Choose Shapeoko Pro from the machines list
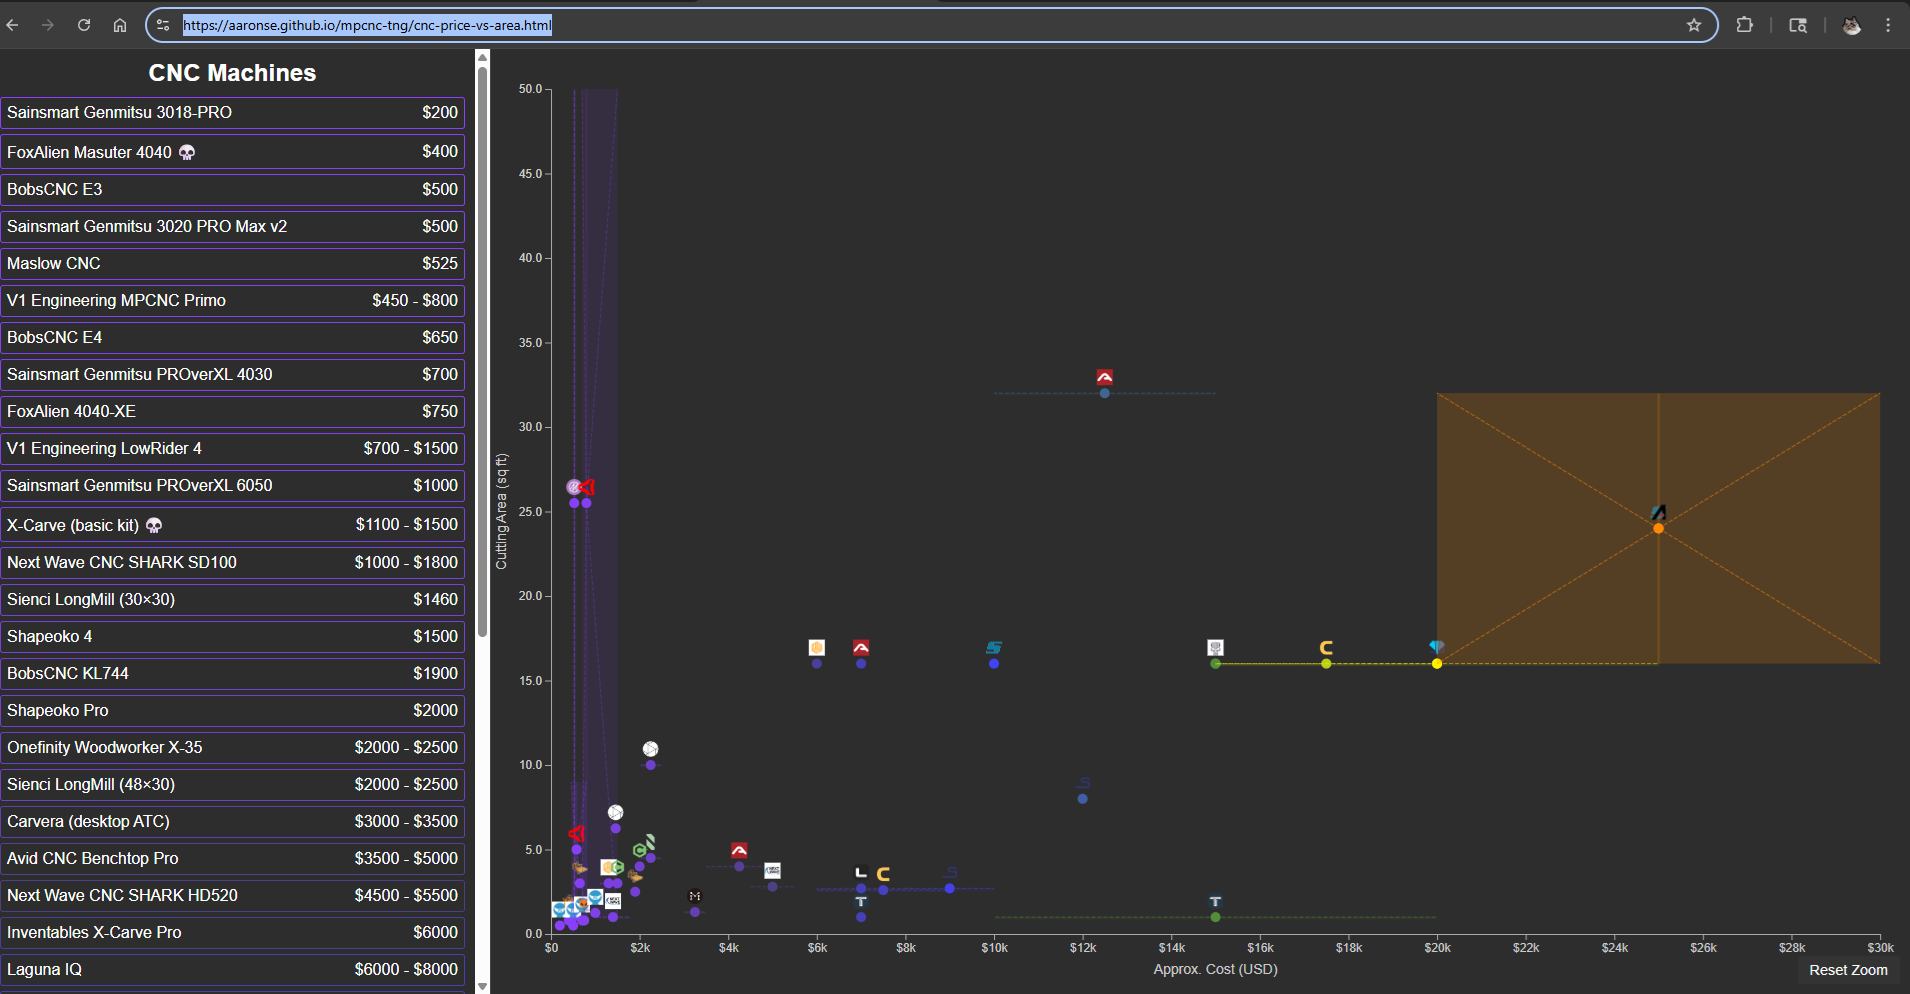The width and height of the screenshot is (1910, 994). (232, 711)
